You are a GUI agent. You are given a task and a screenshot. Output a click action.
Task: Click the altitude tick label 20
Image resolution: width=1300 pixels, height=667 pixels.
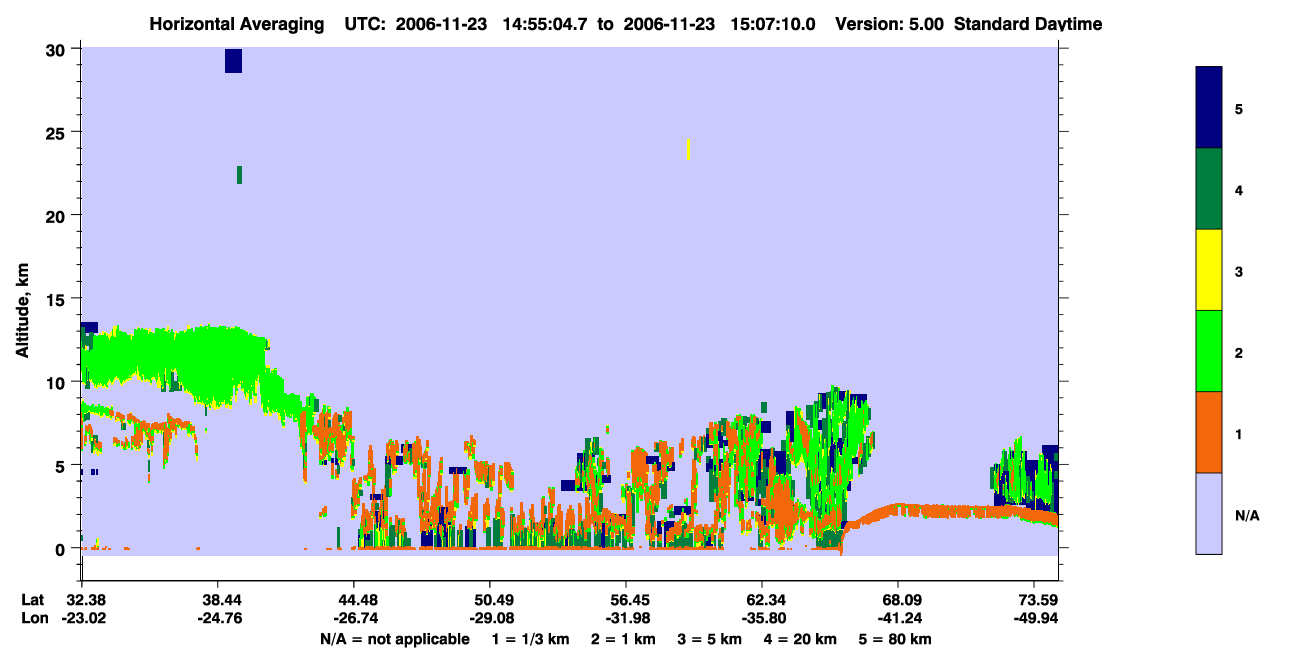point(57,216)
